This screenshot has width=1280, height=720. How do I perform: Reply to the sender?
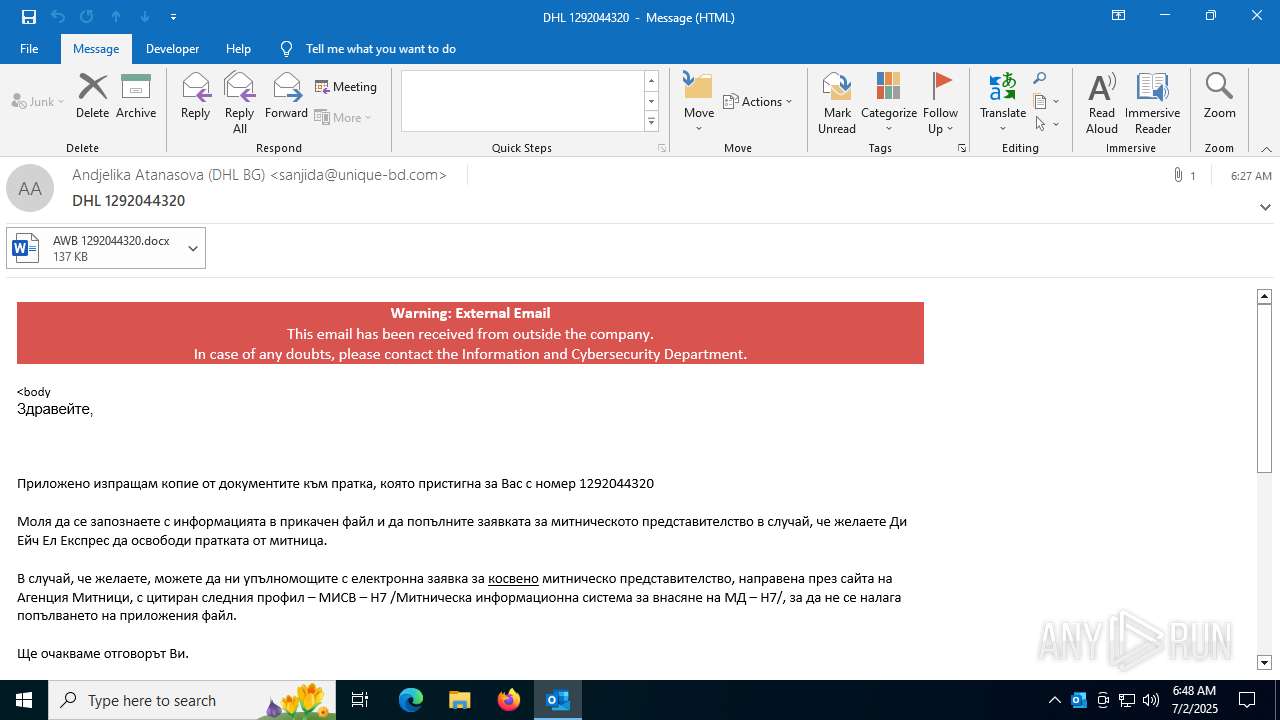(x=195, y=96)
